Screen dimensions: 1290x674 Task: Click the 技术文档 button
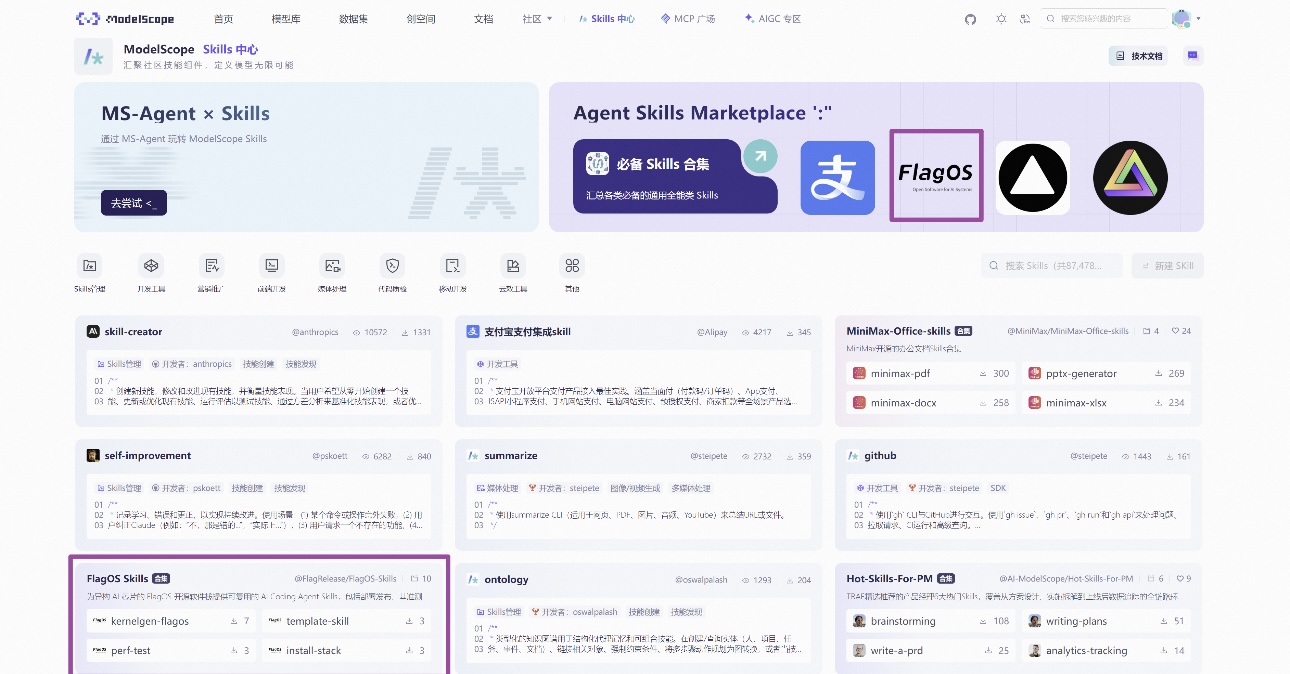point(1138,56)
